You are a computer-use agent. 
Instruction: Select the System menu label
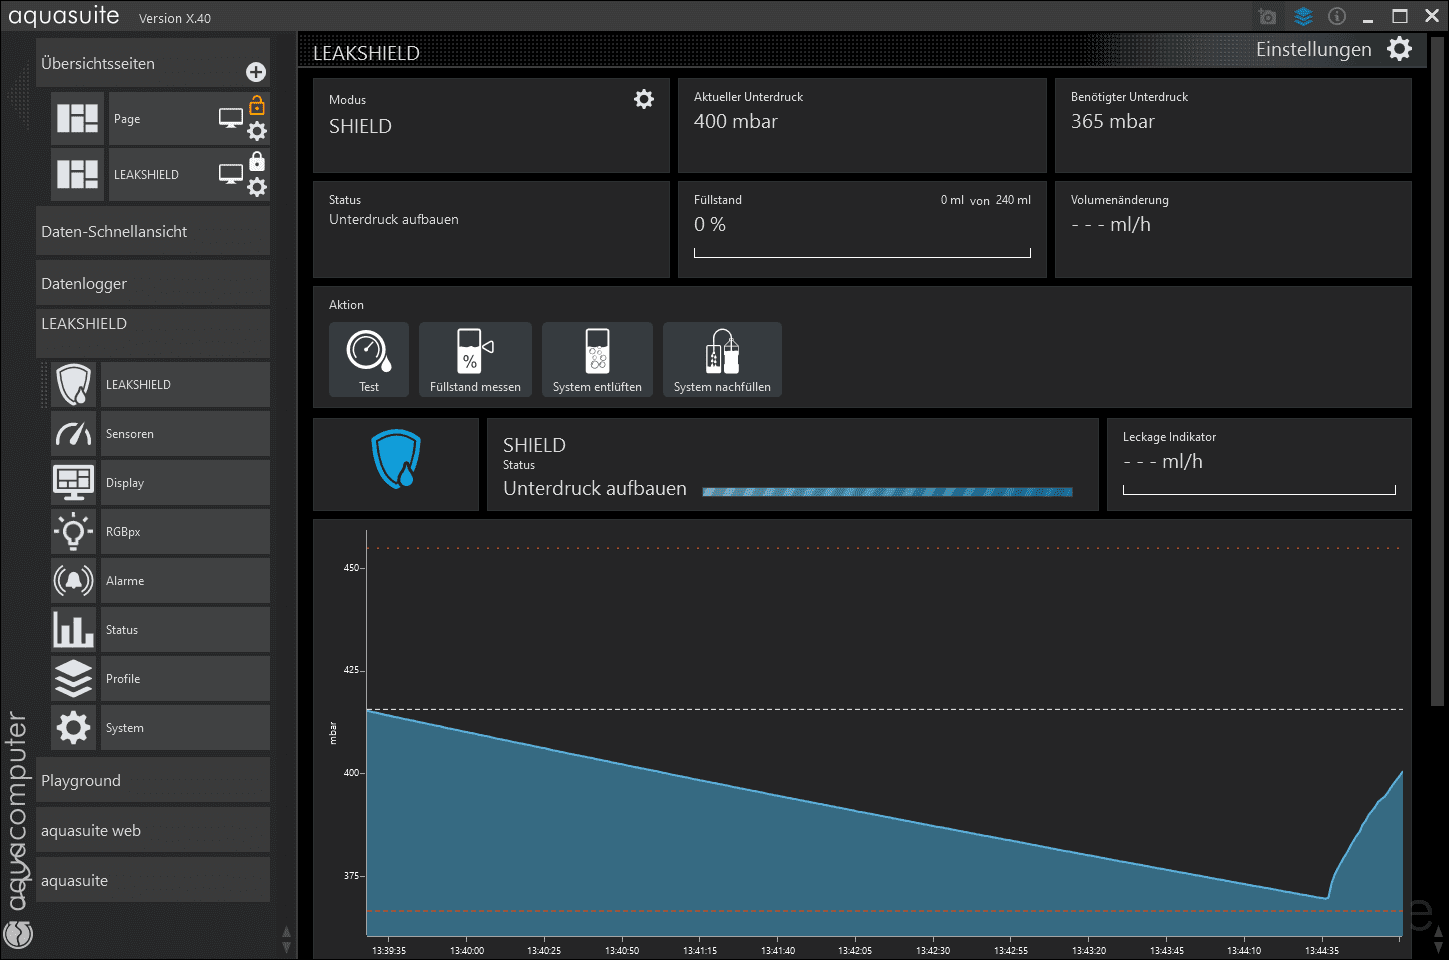(x=125, y=728)
